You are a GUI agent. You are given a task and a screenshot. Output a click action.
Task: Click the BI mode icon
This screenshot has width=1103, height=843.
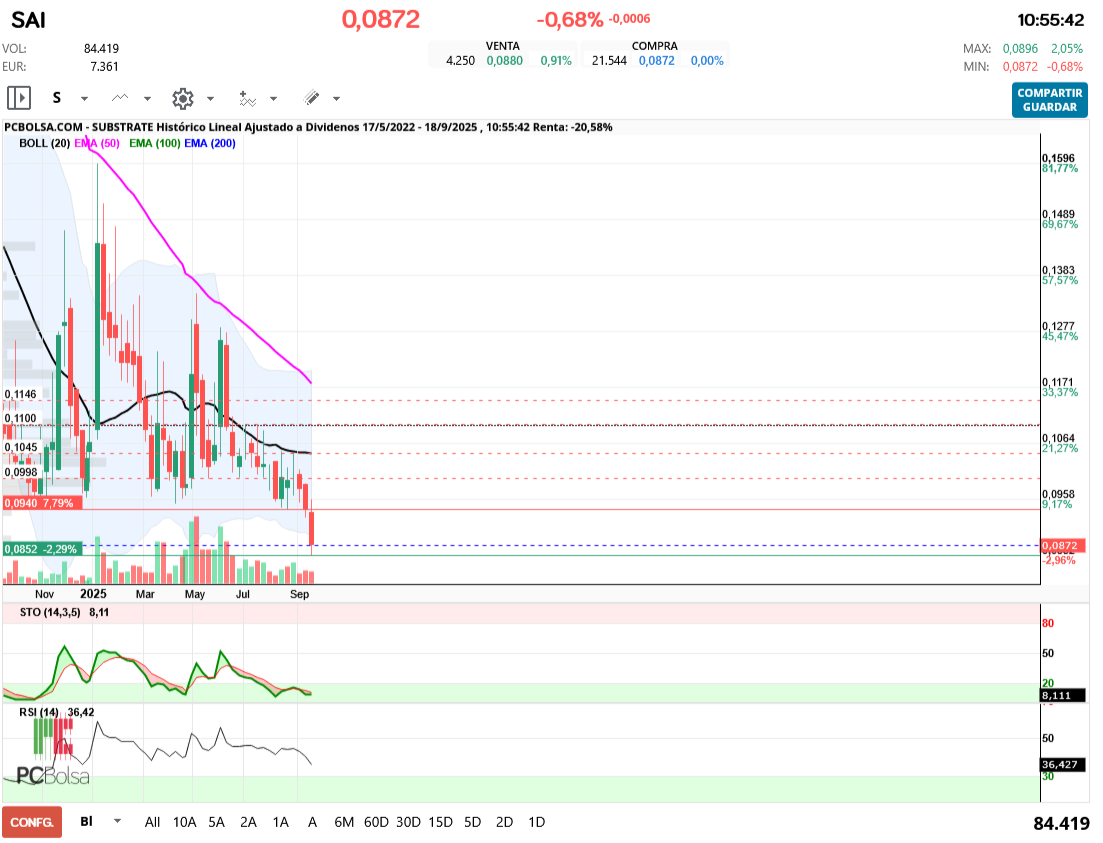click(x=87, y=822)
